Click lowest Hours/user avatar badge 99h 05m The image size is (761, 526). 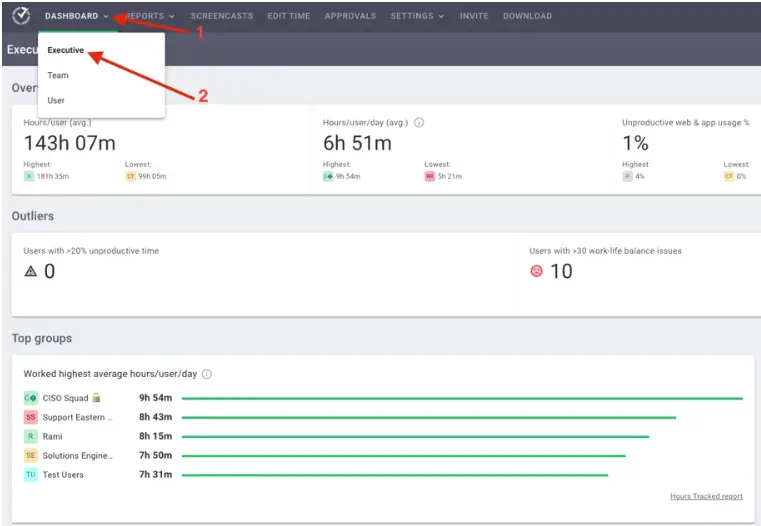(130, 176)
